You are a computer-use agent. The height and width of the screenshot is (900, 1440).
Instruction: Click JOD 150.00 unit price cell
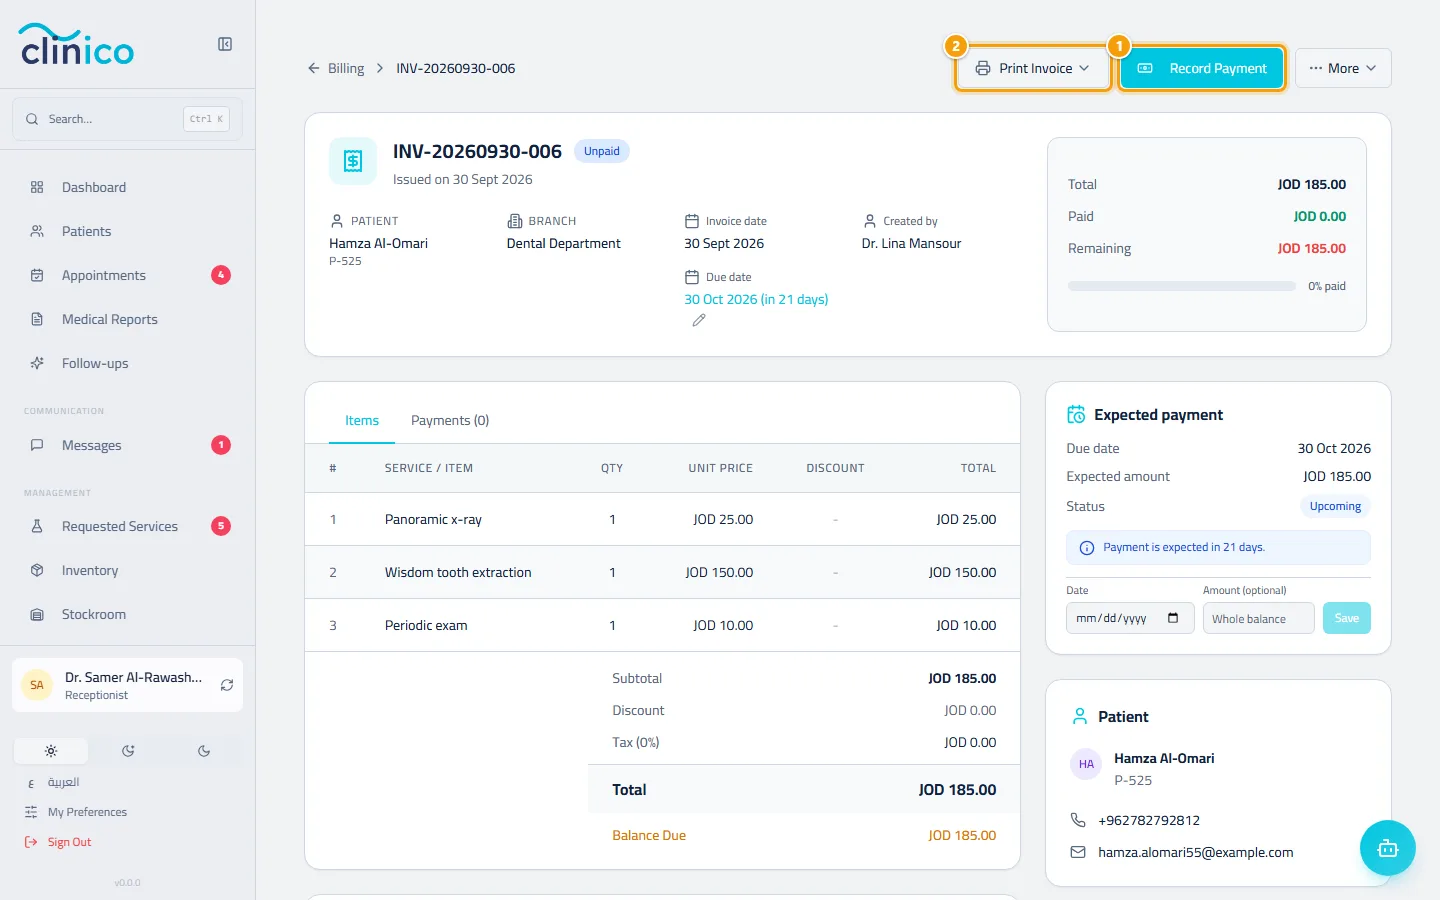719,572
